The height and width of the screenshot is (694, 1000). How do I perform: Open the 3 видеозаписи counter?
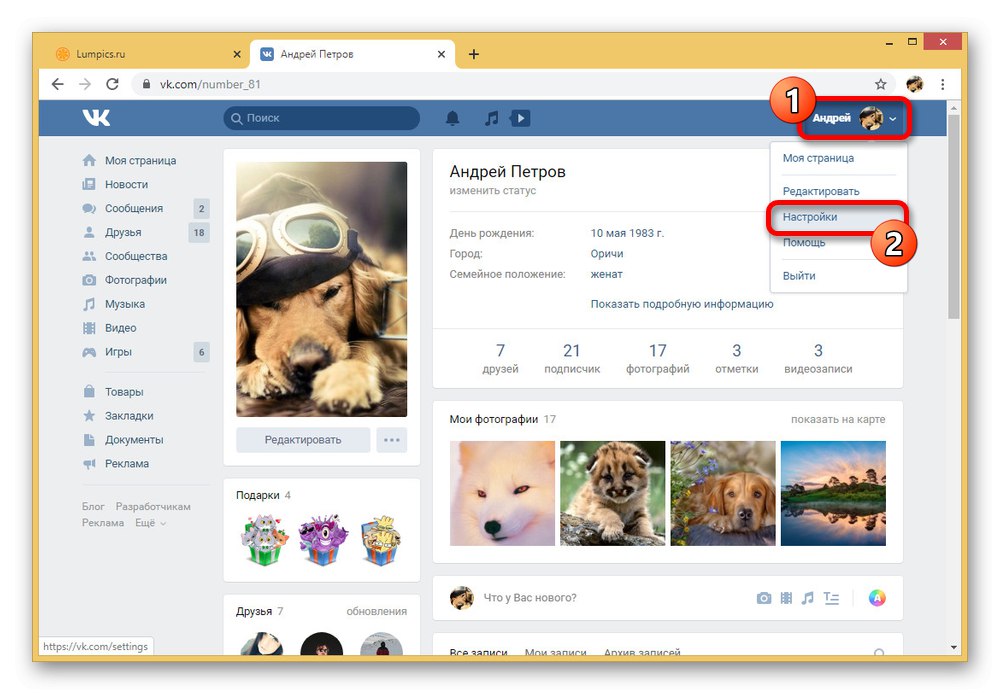tap(818, 358)
